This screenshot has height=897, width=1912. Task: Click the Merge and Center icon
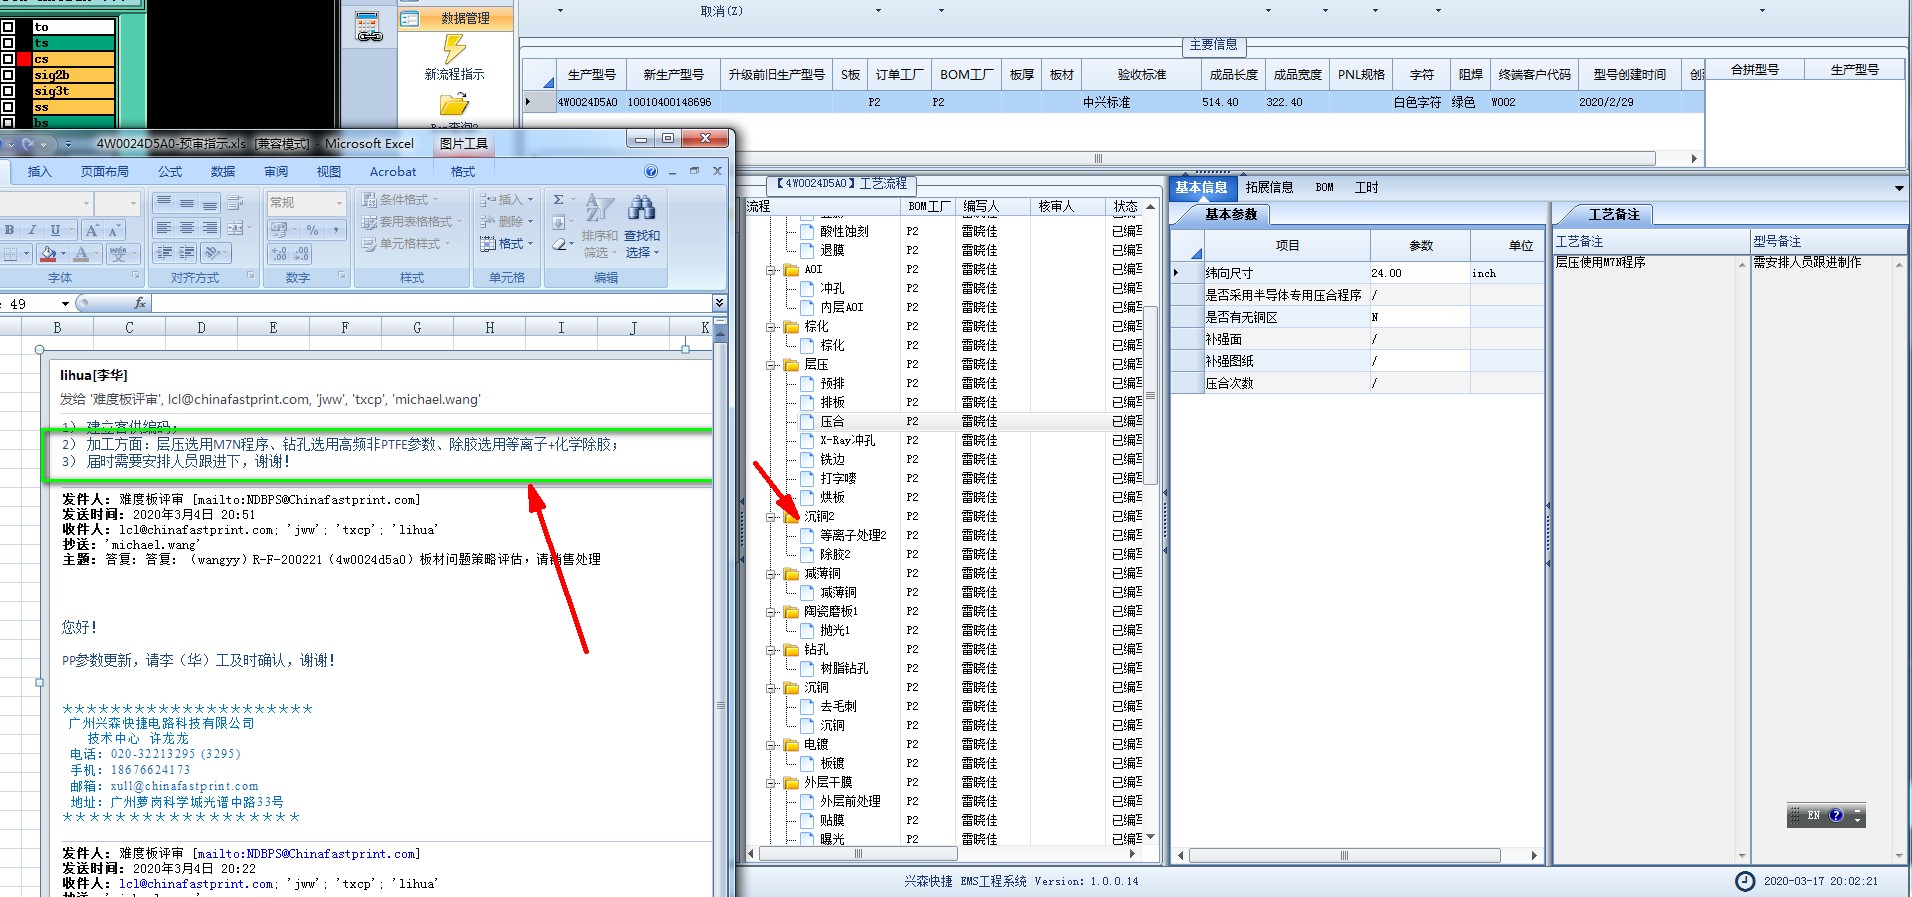(236, 228)
